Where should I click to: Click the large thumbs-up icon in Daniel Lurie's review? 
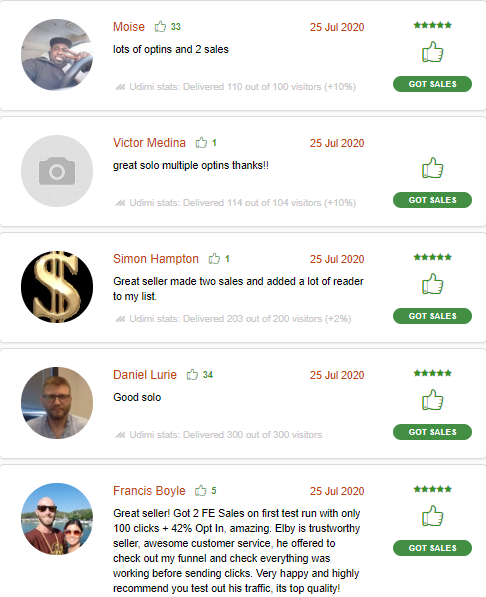pyautogui.click(x=433, y=400)
